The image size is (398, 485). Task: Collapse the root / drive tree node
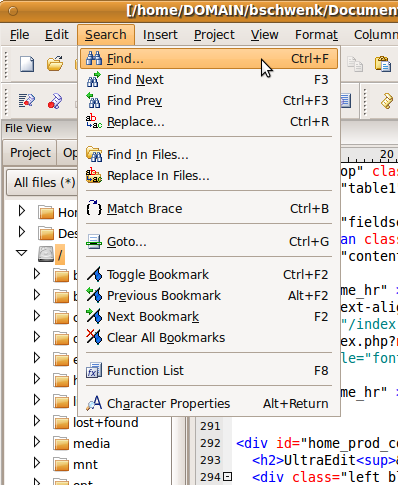[22, 253]
